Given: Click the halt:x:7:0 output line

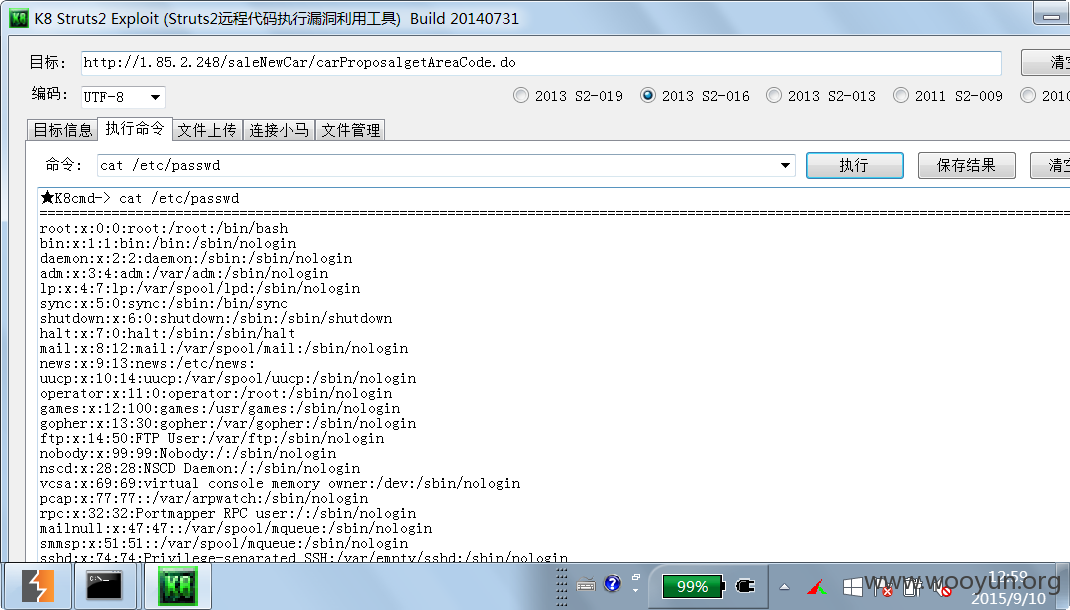Looking at the screenshot, I should pyautogui.click(x=168, y=334).
